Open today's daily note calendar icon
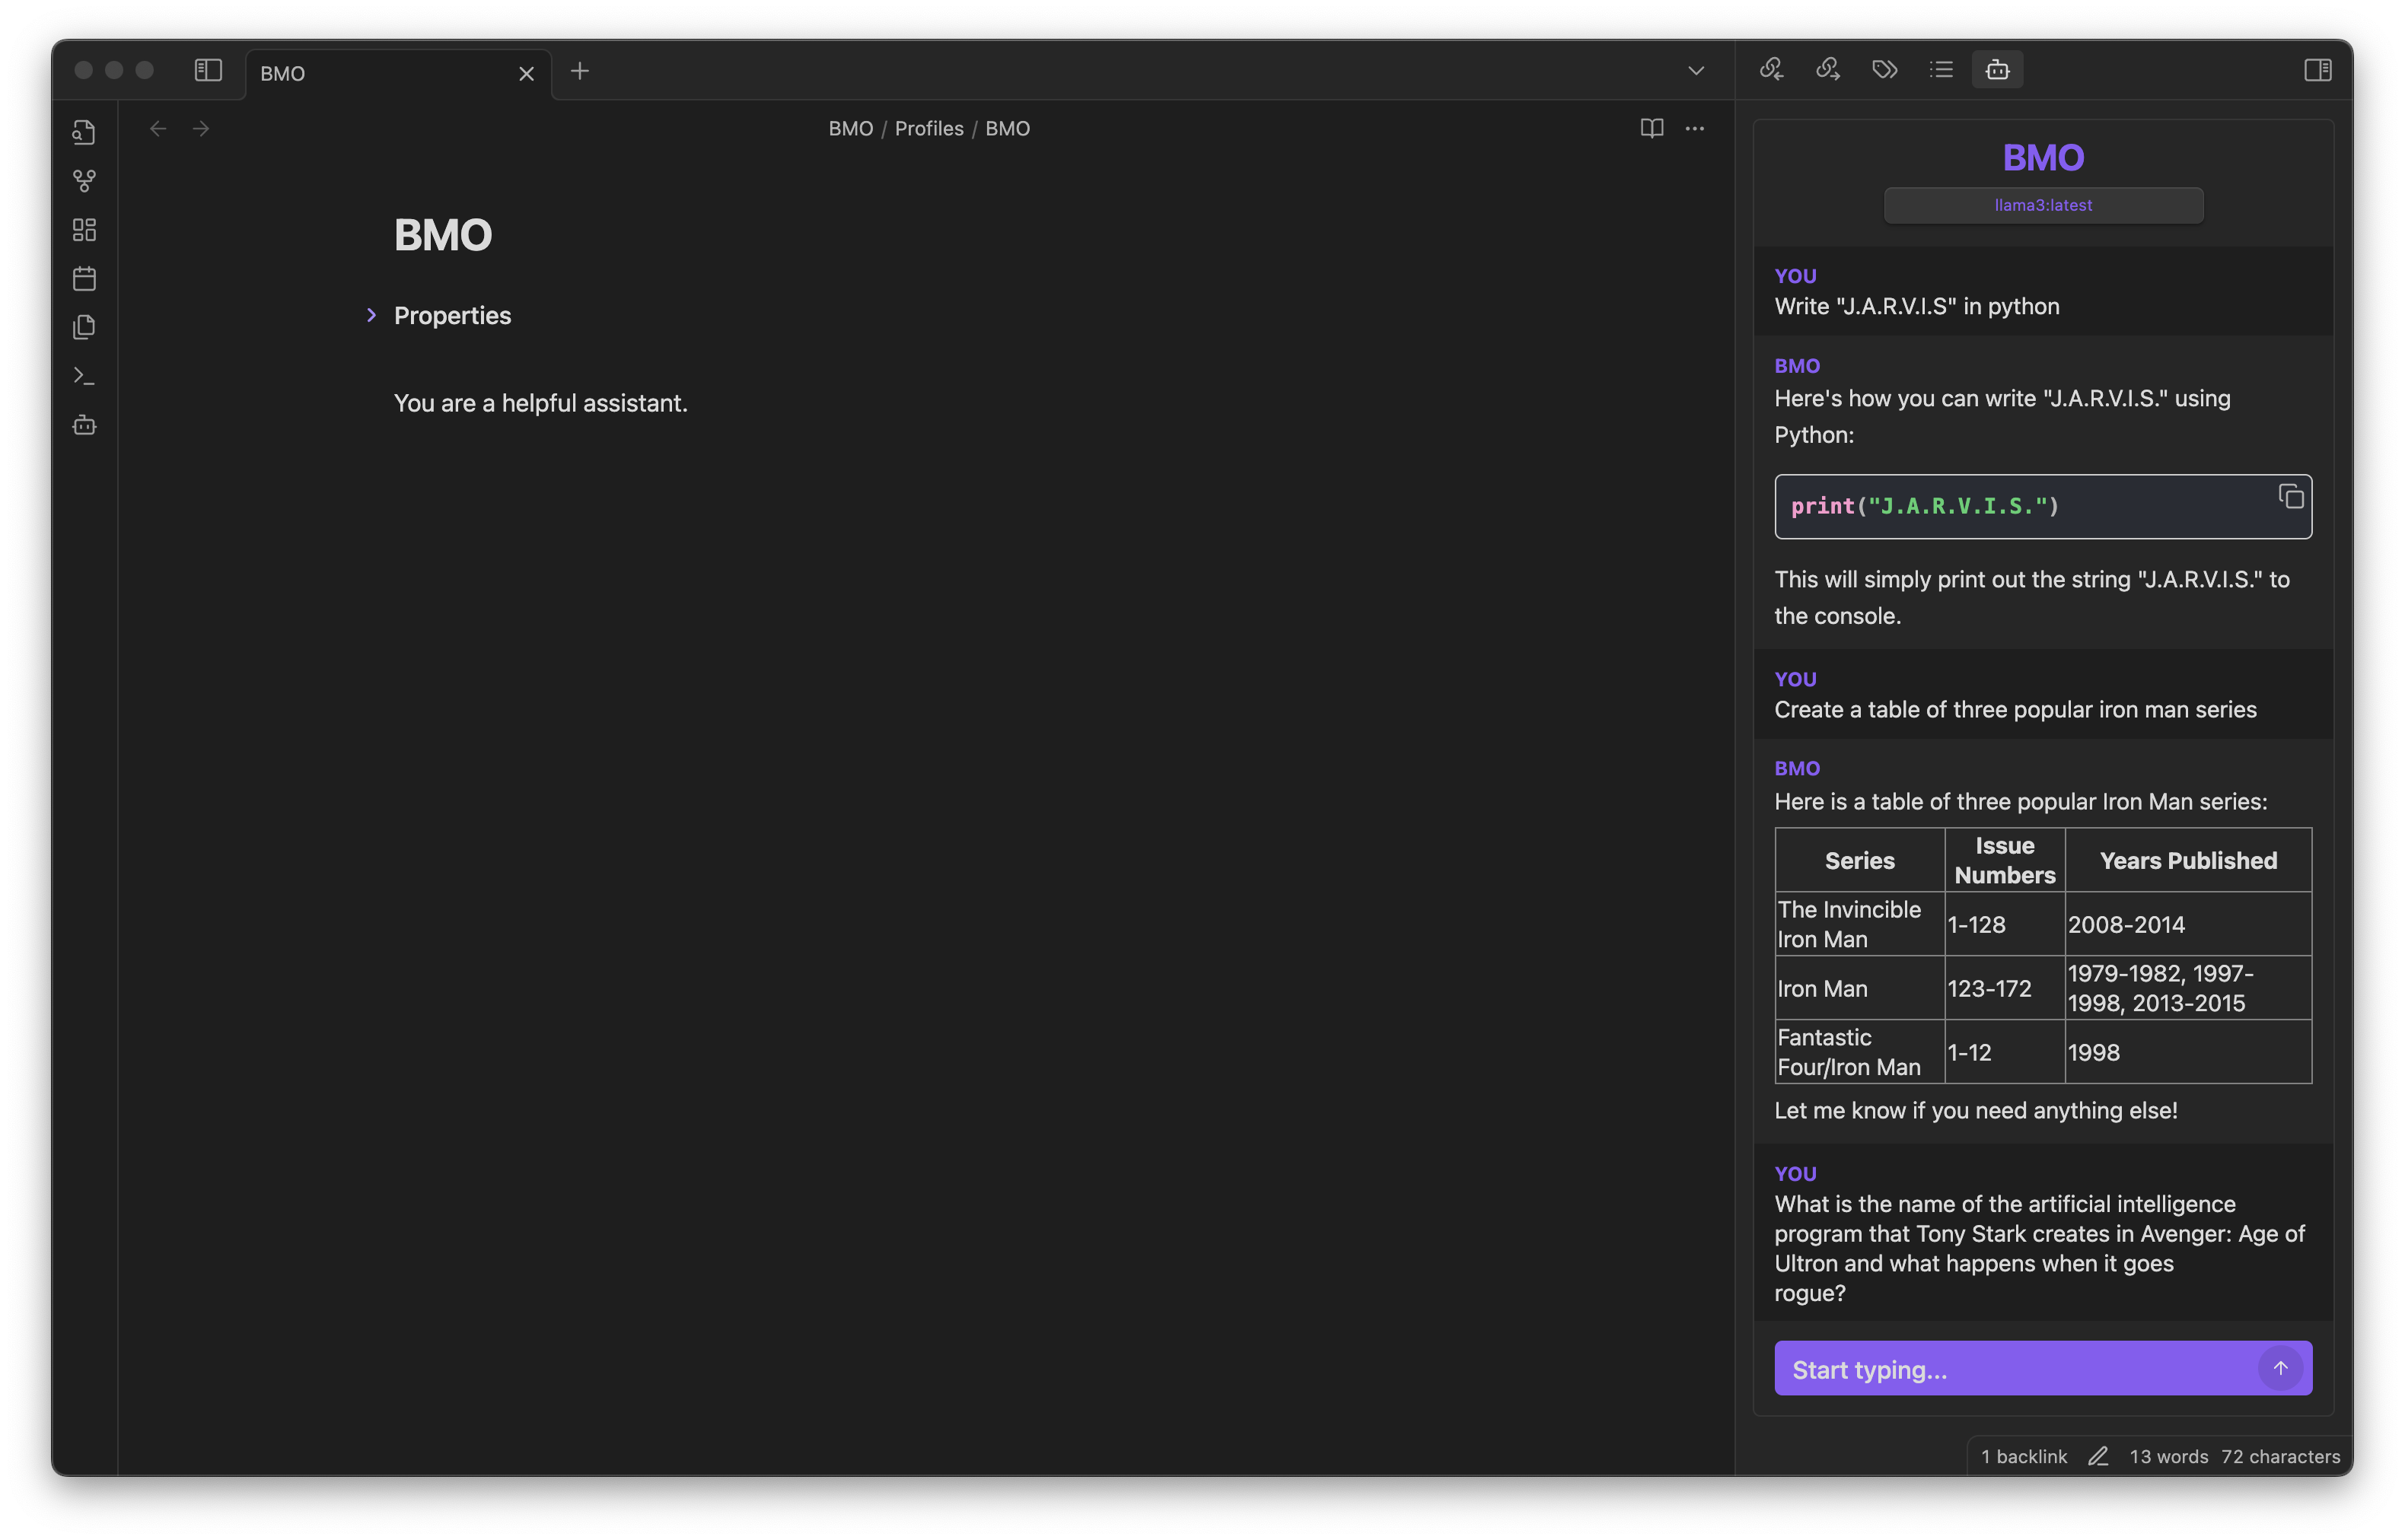Viewport: 2405px width, 1540px height. click(84, 278)
